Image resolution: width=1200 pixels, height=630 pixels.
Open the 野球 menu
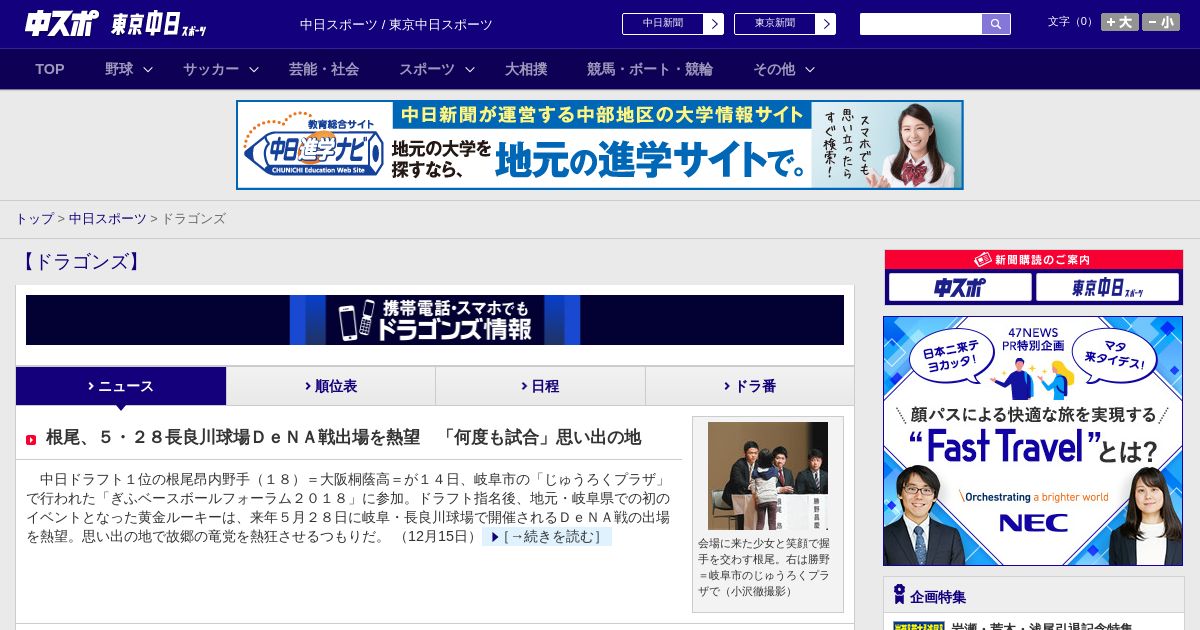click(119, 69)
